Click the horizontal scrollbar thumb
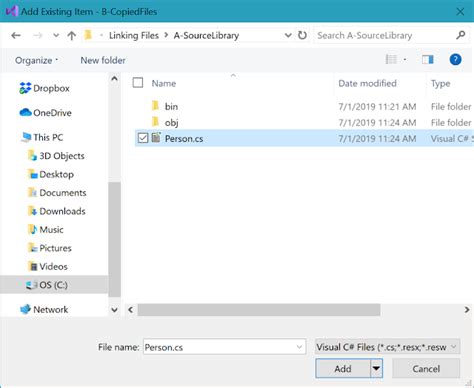Image resolution: width=474 pixels, height=388 pixels. pyautogui.click(x=259, y=310)
